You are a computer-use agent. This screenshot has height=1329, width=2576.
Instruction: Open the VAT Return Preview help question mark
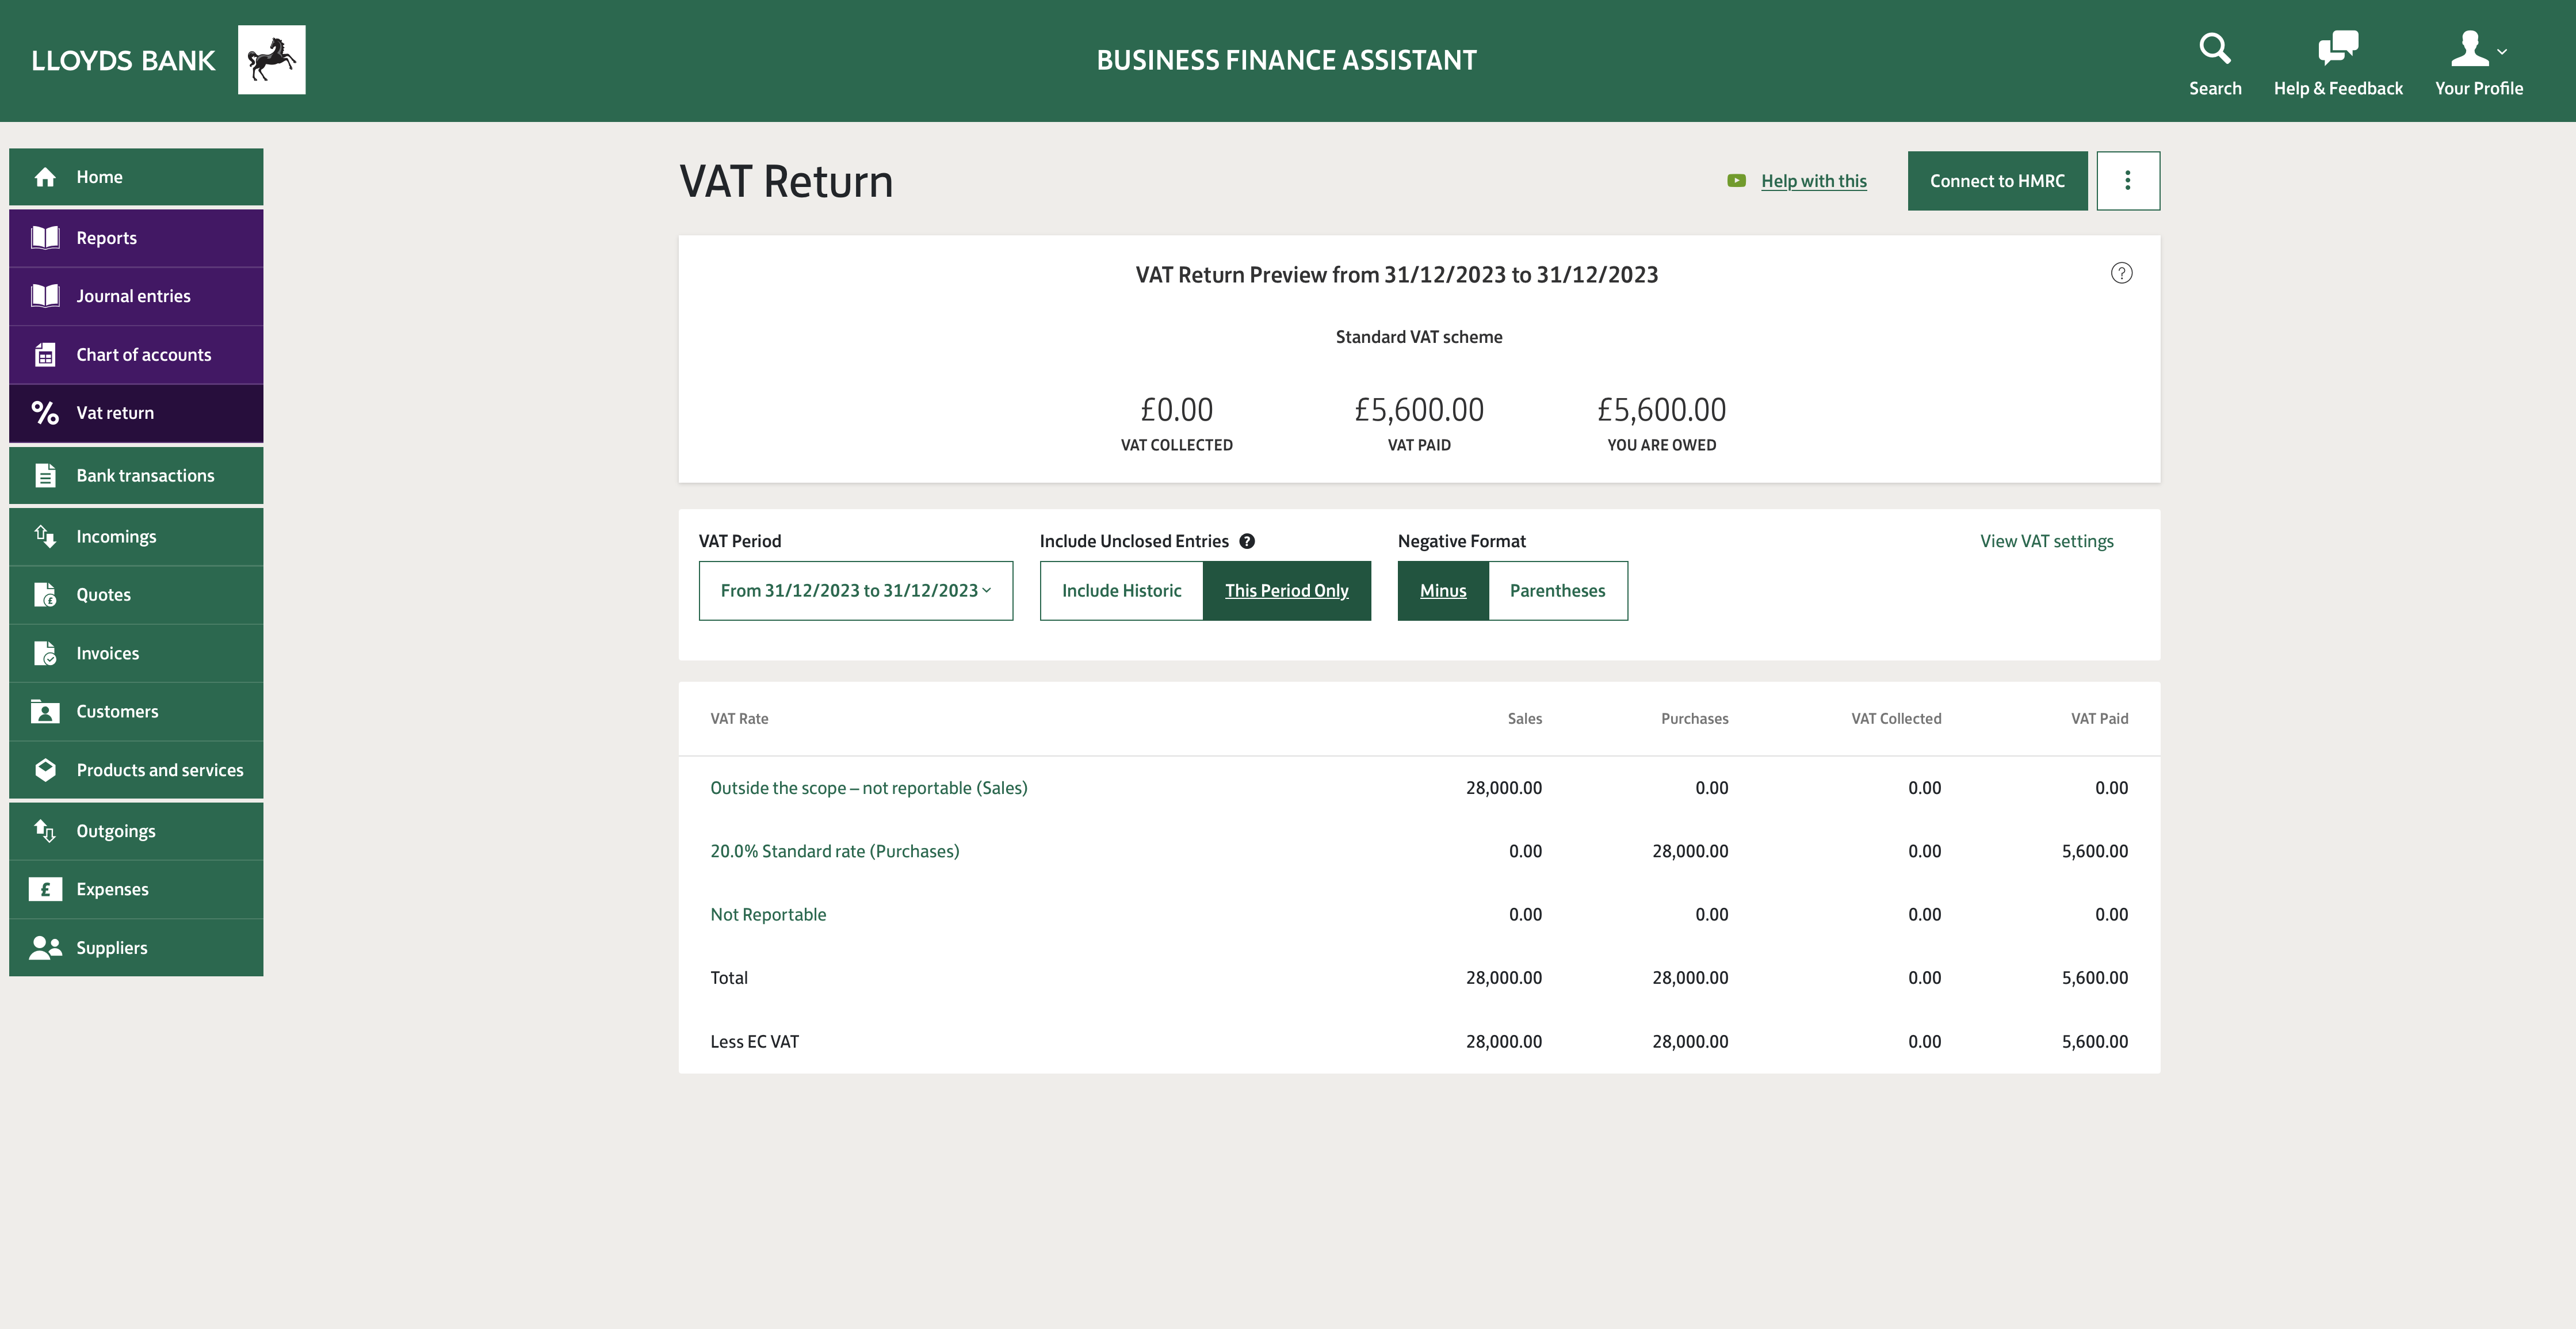(x=2123, y=273)
